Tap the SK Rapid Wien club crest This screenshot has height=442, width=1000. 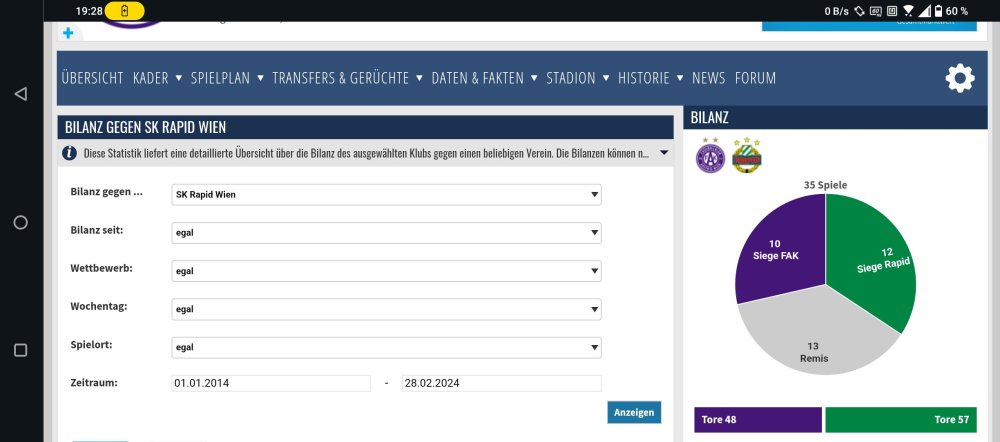tap(747, 156)
